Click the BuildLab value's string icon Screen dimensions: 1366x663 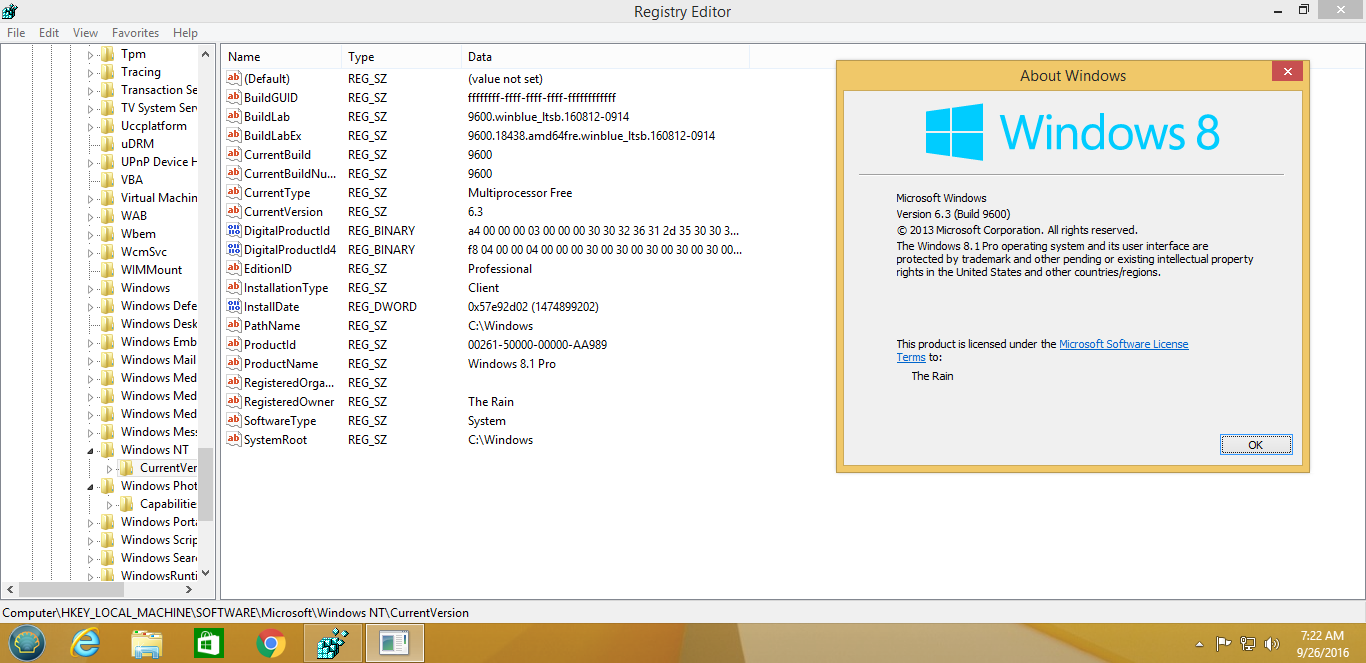234,117
